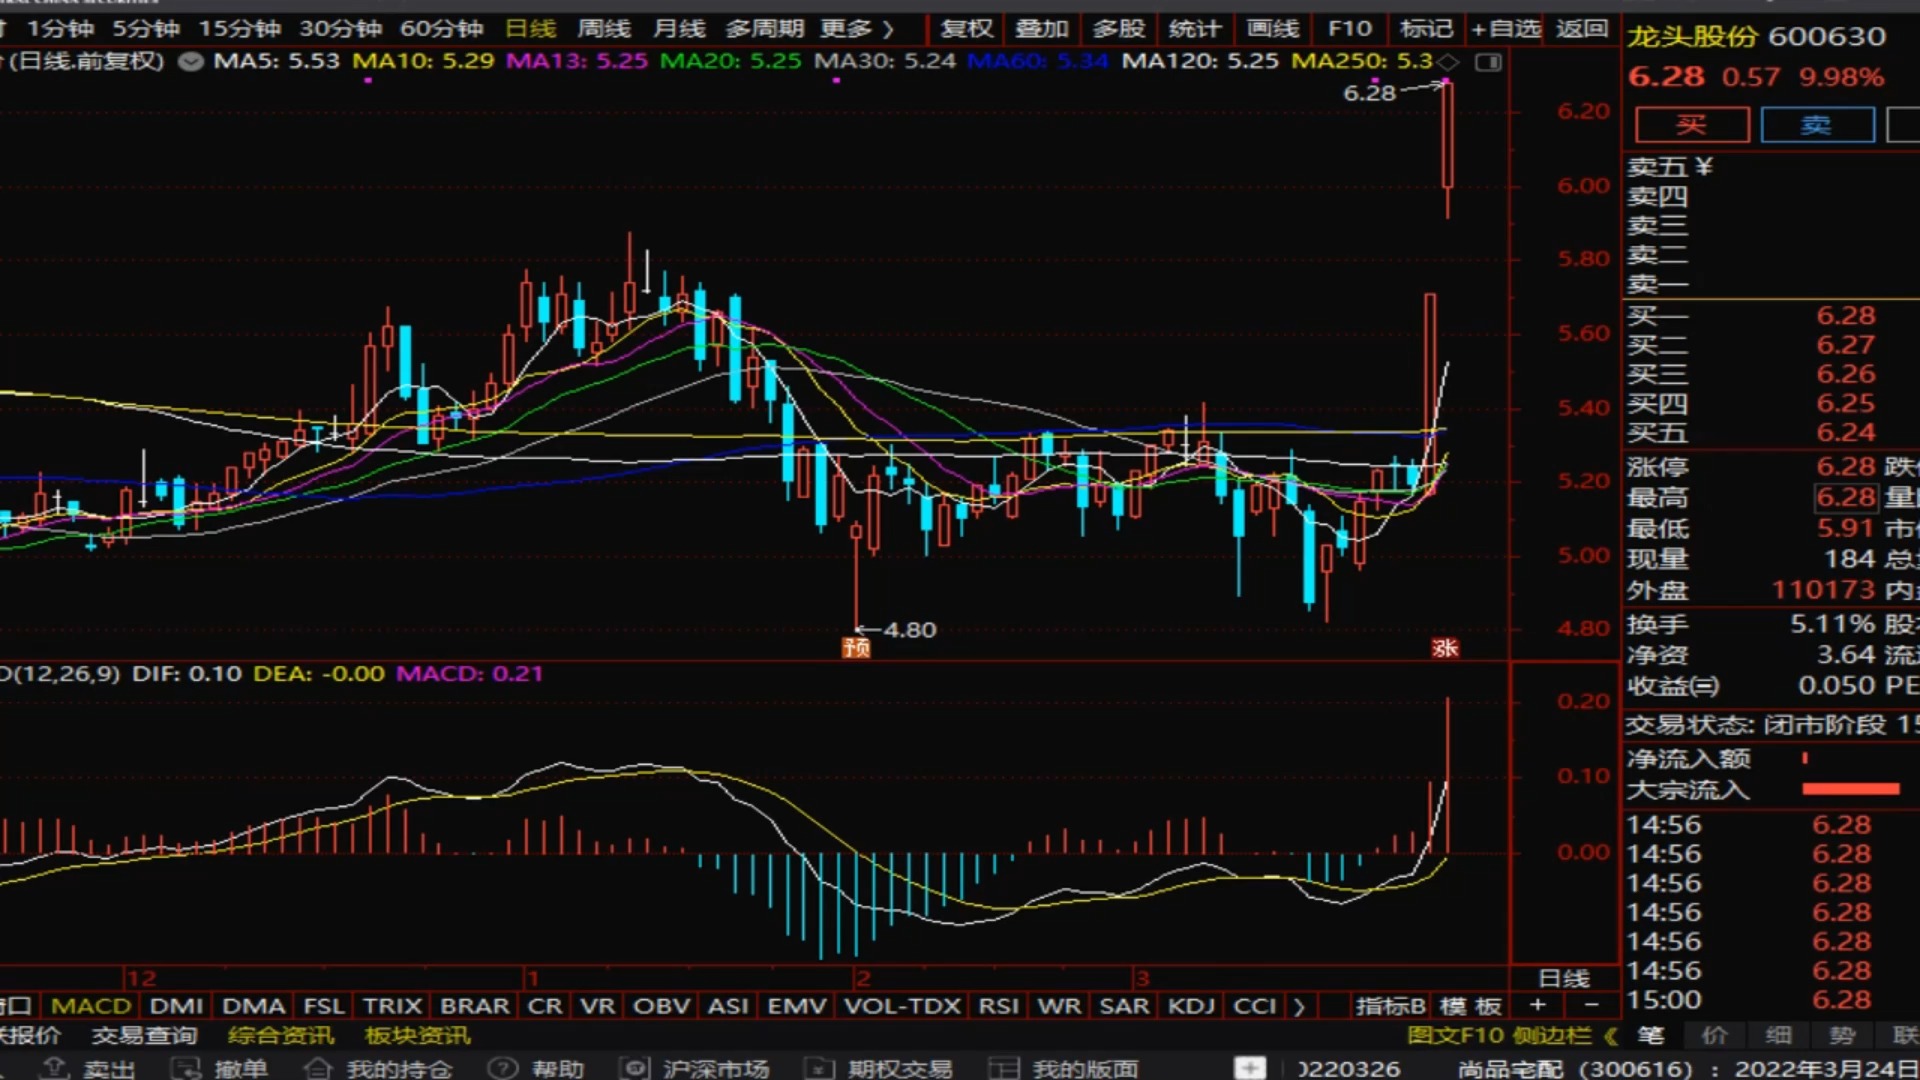Image resolution: width=1920 pixels, height=1080 pixels.
Task: Toggle 叠加 overlay mode
Action: pos(1041,29)
